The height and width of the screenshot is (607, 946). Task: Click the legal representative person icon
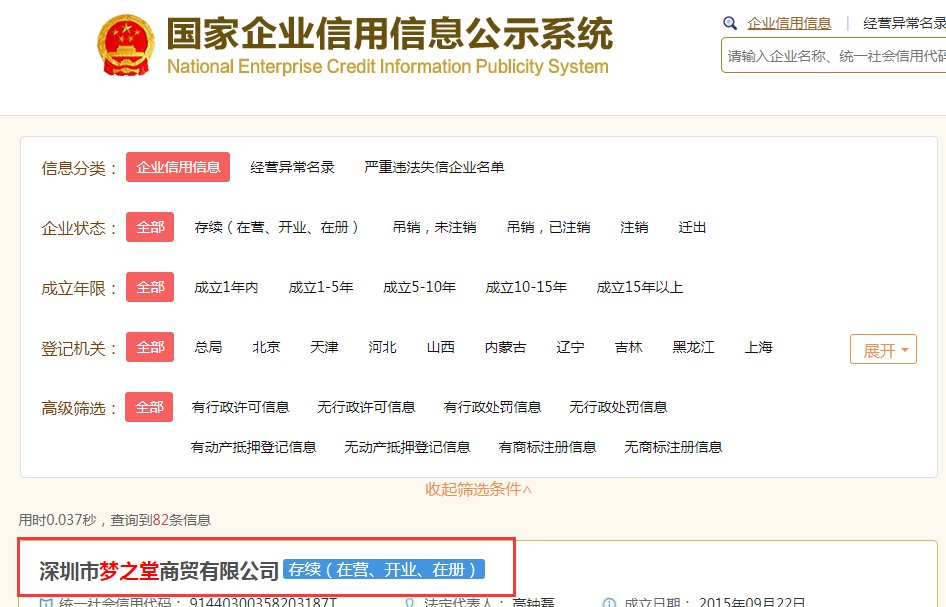[x=410, y=601]
